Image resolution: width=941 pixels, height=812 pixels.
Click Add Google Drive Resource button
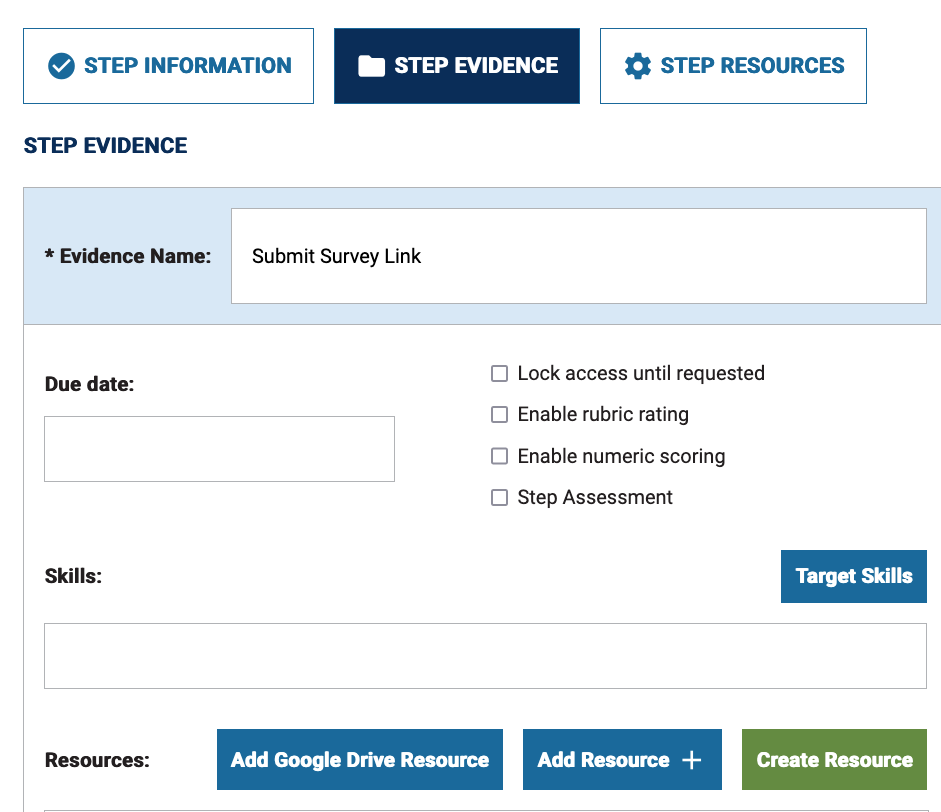click(x=360, y=760)
